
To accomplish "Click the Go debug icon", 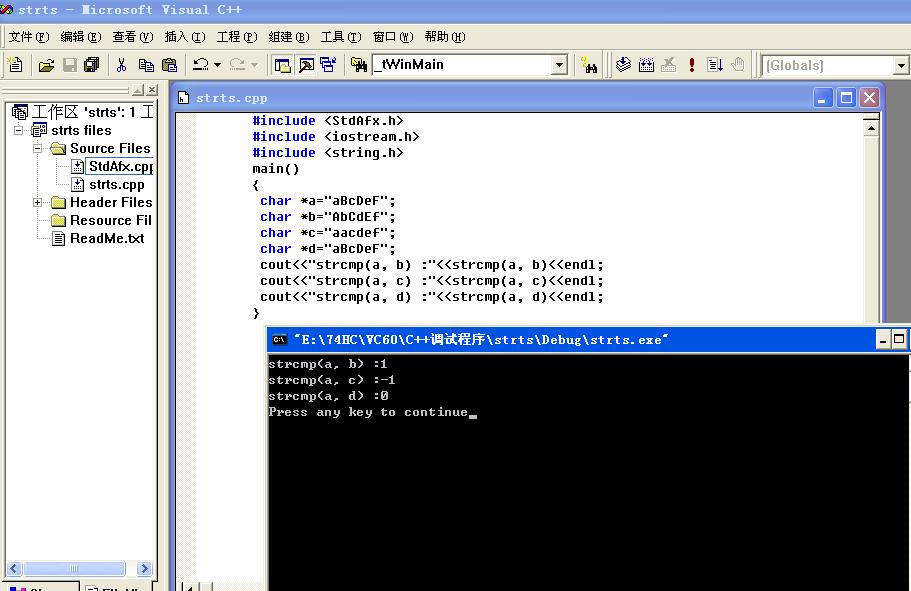I will click(x=715, y=65).
